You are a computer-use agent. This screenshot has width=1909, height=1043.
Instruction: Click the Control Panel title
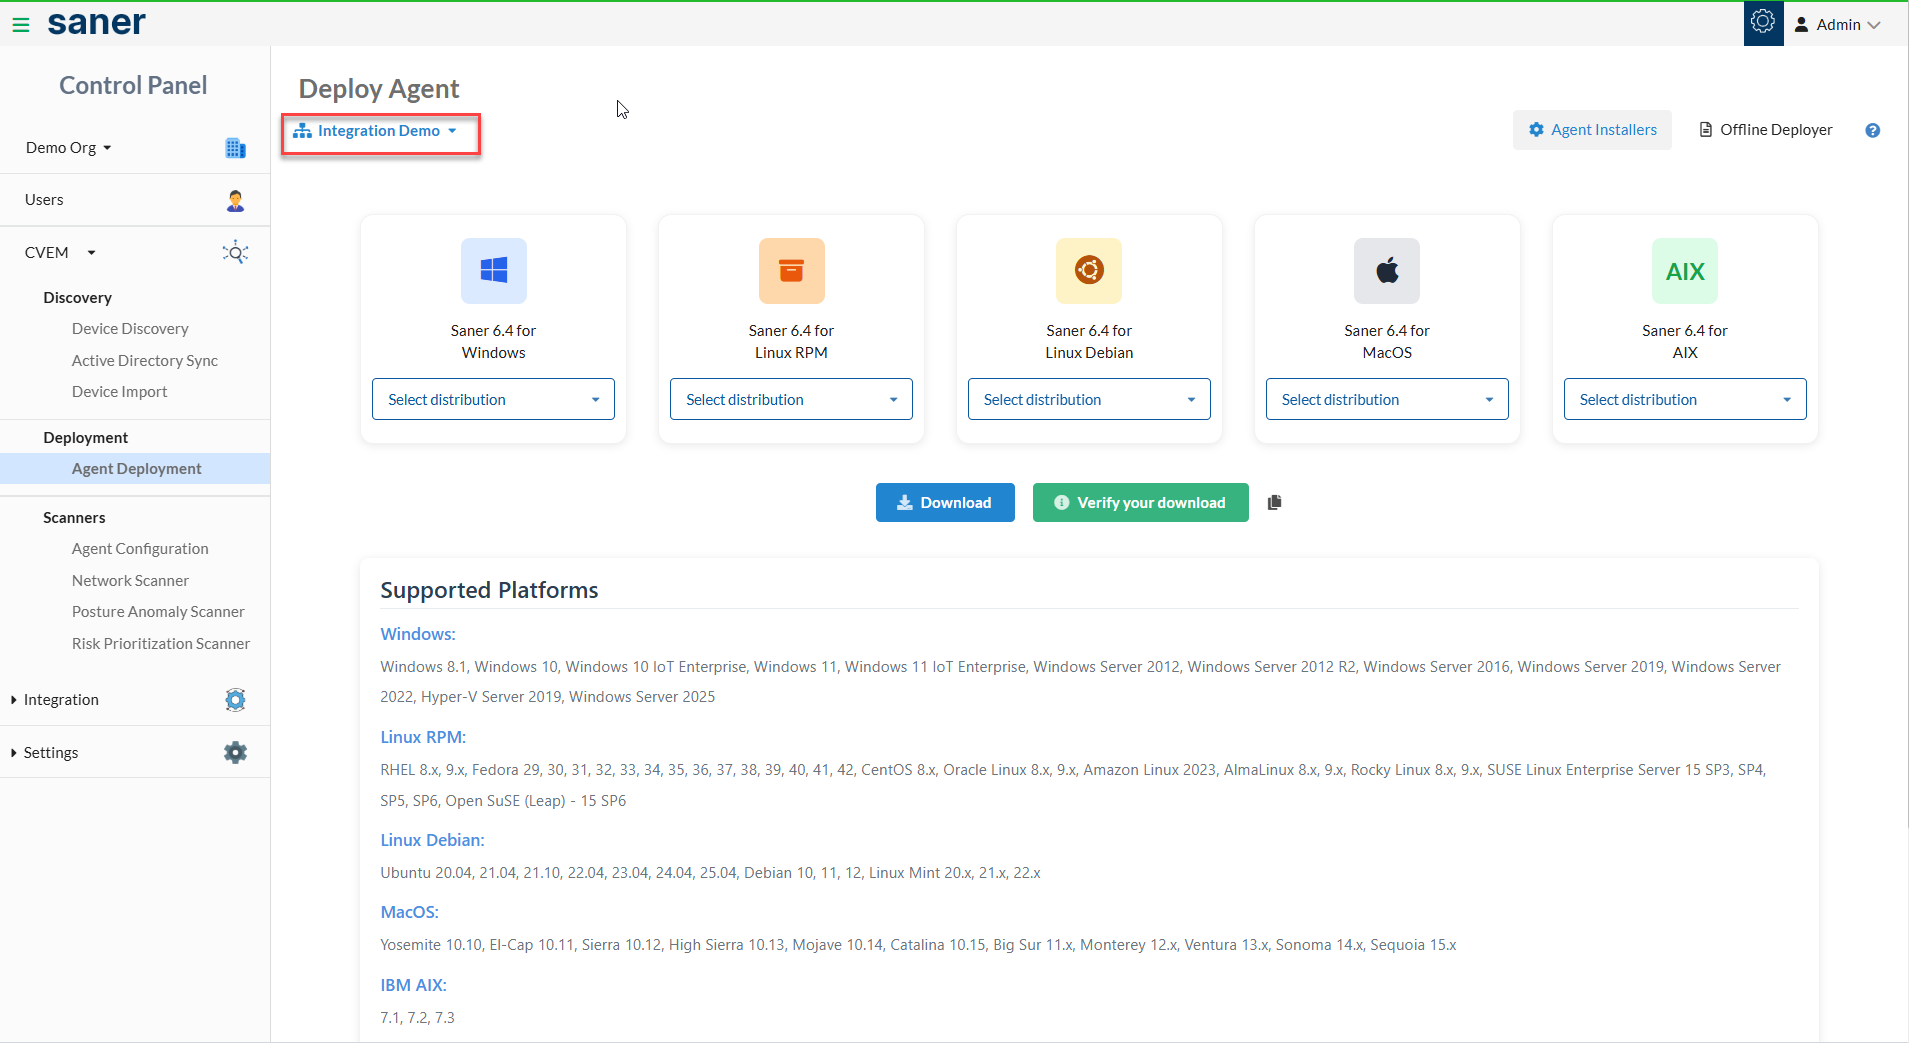click(133, 86)
